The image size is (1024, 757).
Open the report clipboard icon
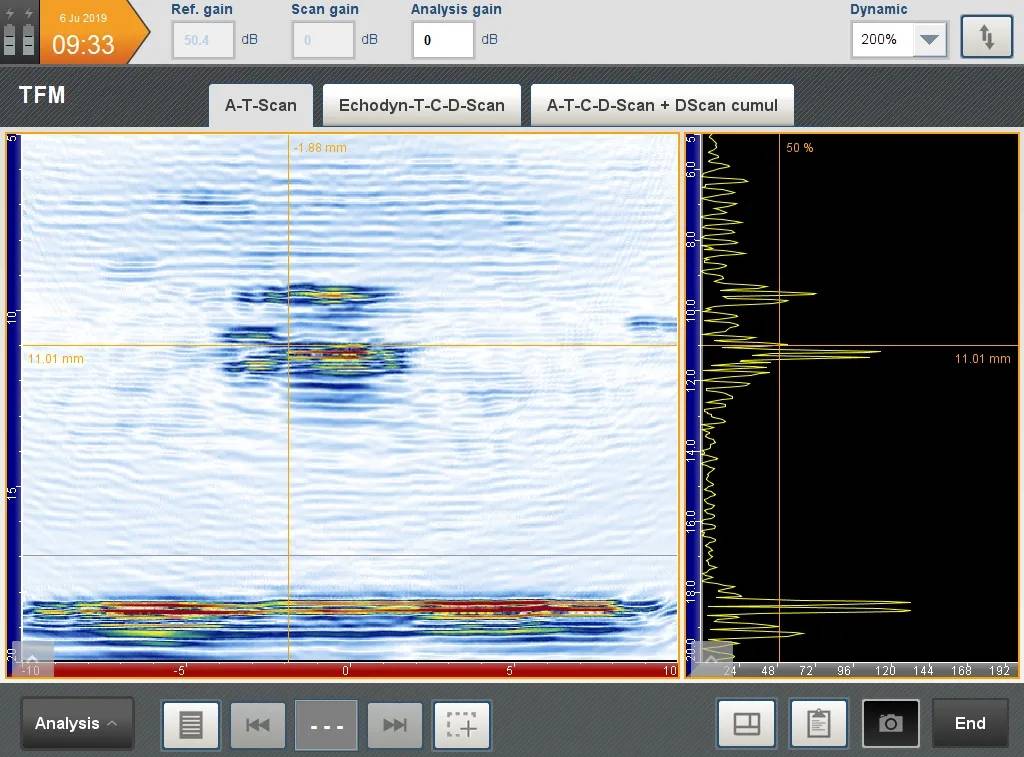pyautogui.click(x=818, y=724)
